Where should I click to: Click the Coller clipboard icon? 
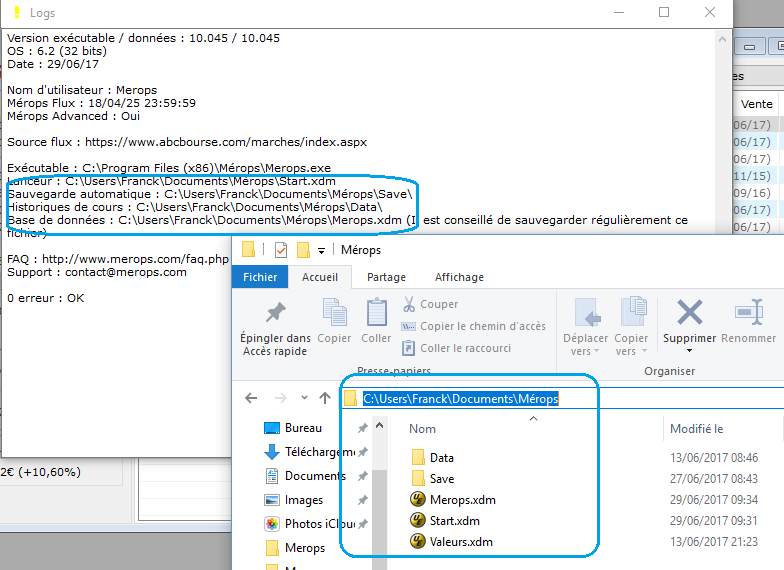[x=376, y=312]
